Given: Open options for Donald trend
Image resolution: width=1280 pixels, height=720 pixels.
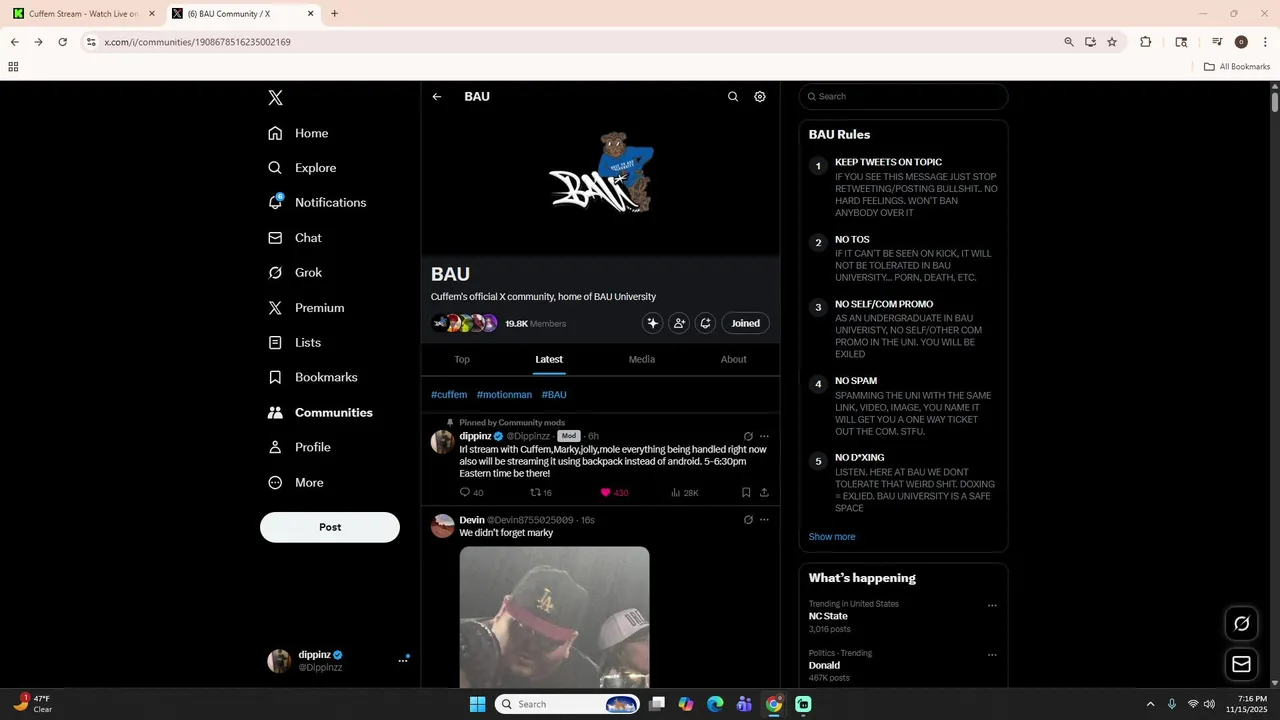Looking at the screenshot, I should tap(992, 655).
